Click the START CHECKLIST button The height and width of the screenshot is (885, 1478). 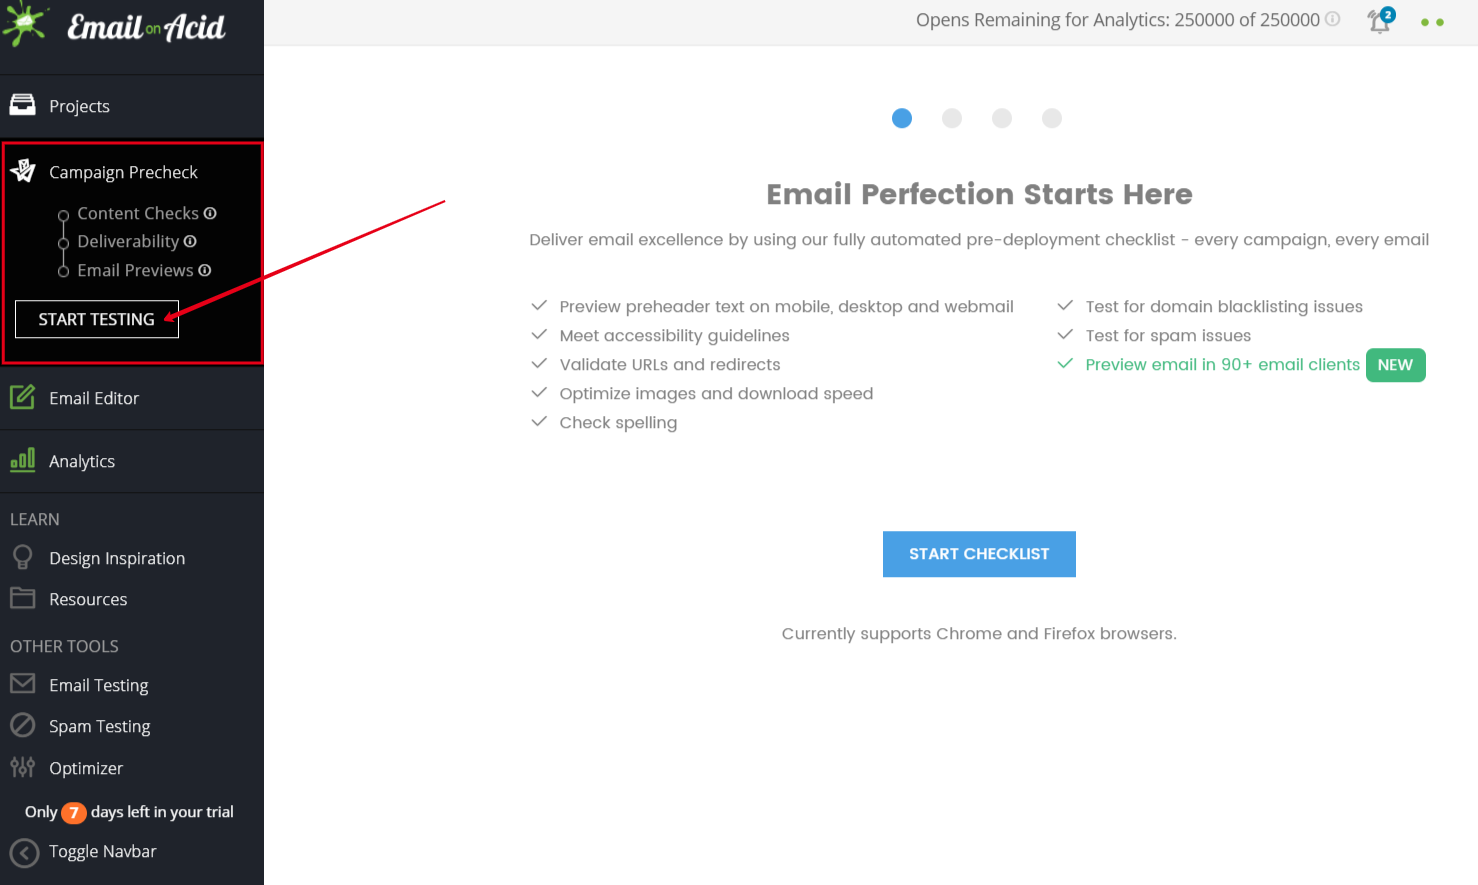(x=979, y=554)
